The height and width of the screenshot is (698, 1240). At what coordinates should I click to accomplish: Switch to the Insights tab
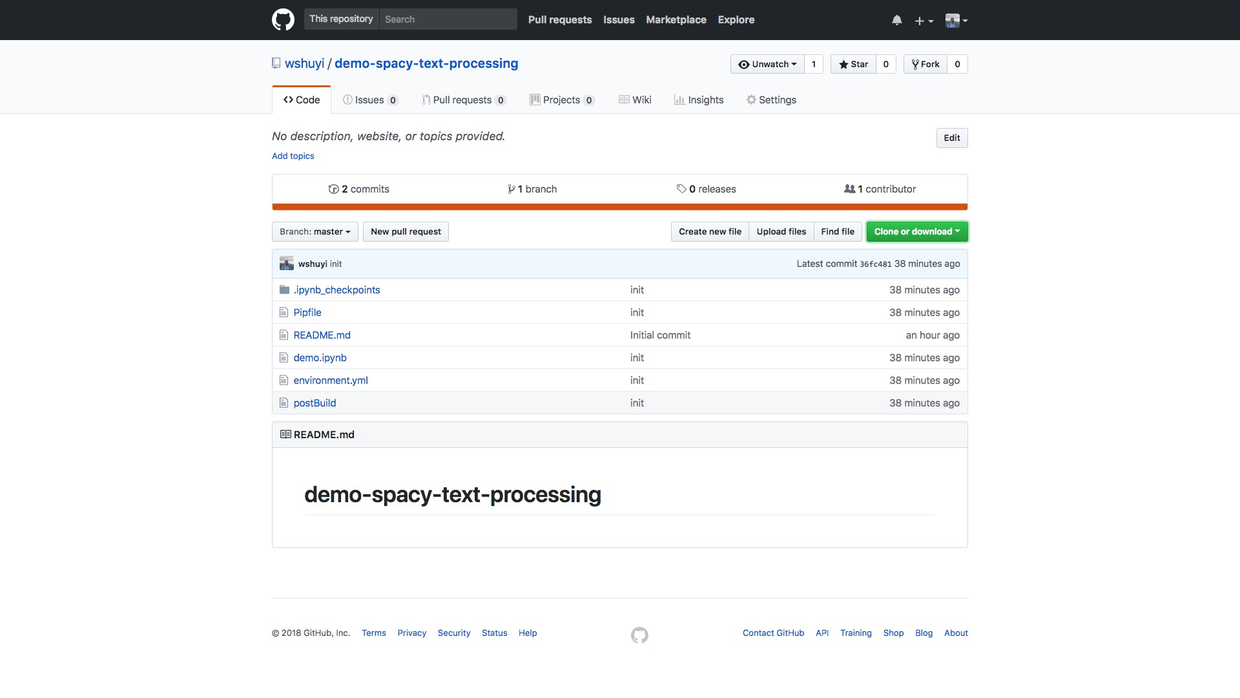(x=698, y=100)
